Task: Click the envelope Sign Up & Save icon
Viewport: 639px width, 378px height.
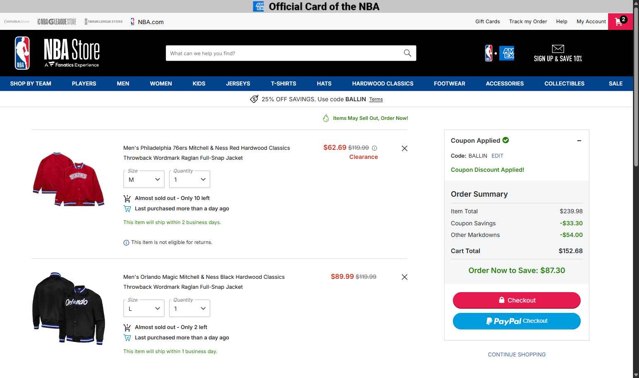Action: tap(557, 48)
